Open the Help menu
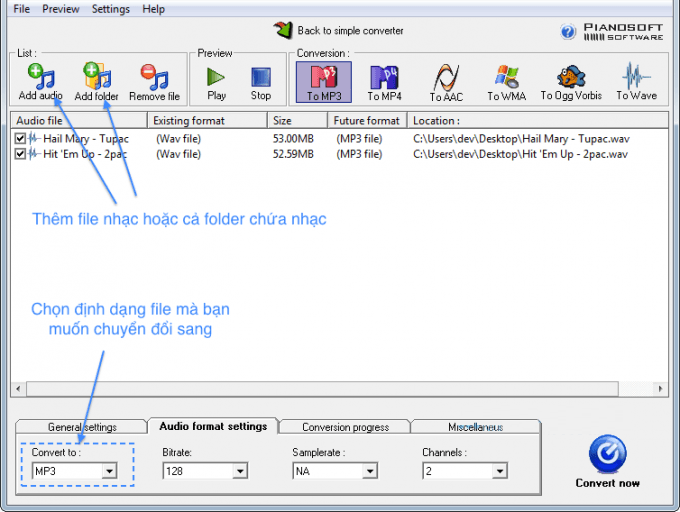 (154, 9)
